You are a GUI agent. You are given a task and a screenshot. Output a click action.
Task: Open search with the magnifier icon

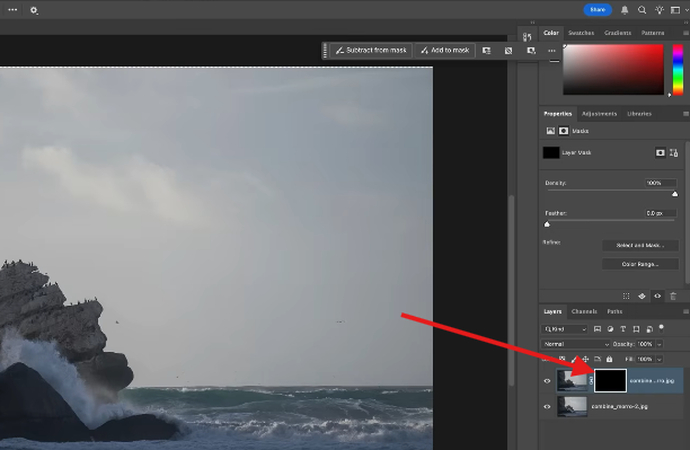pos(642,10)
